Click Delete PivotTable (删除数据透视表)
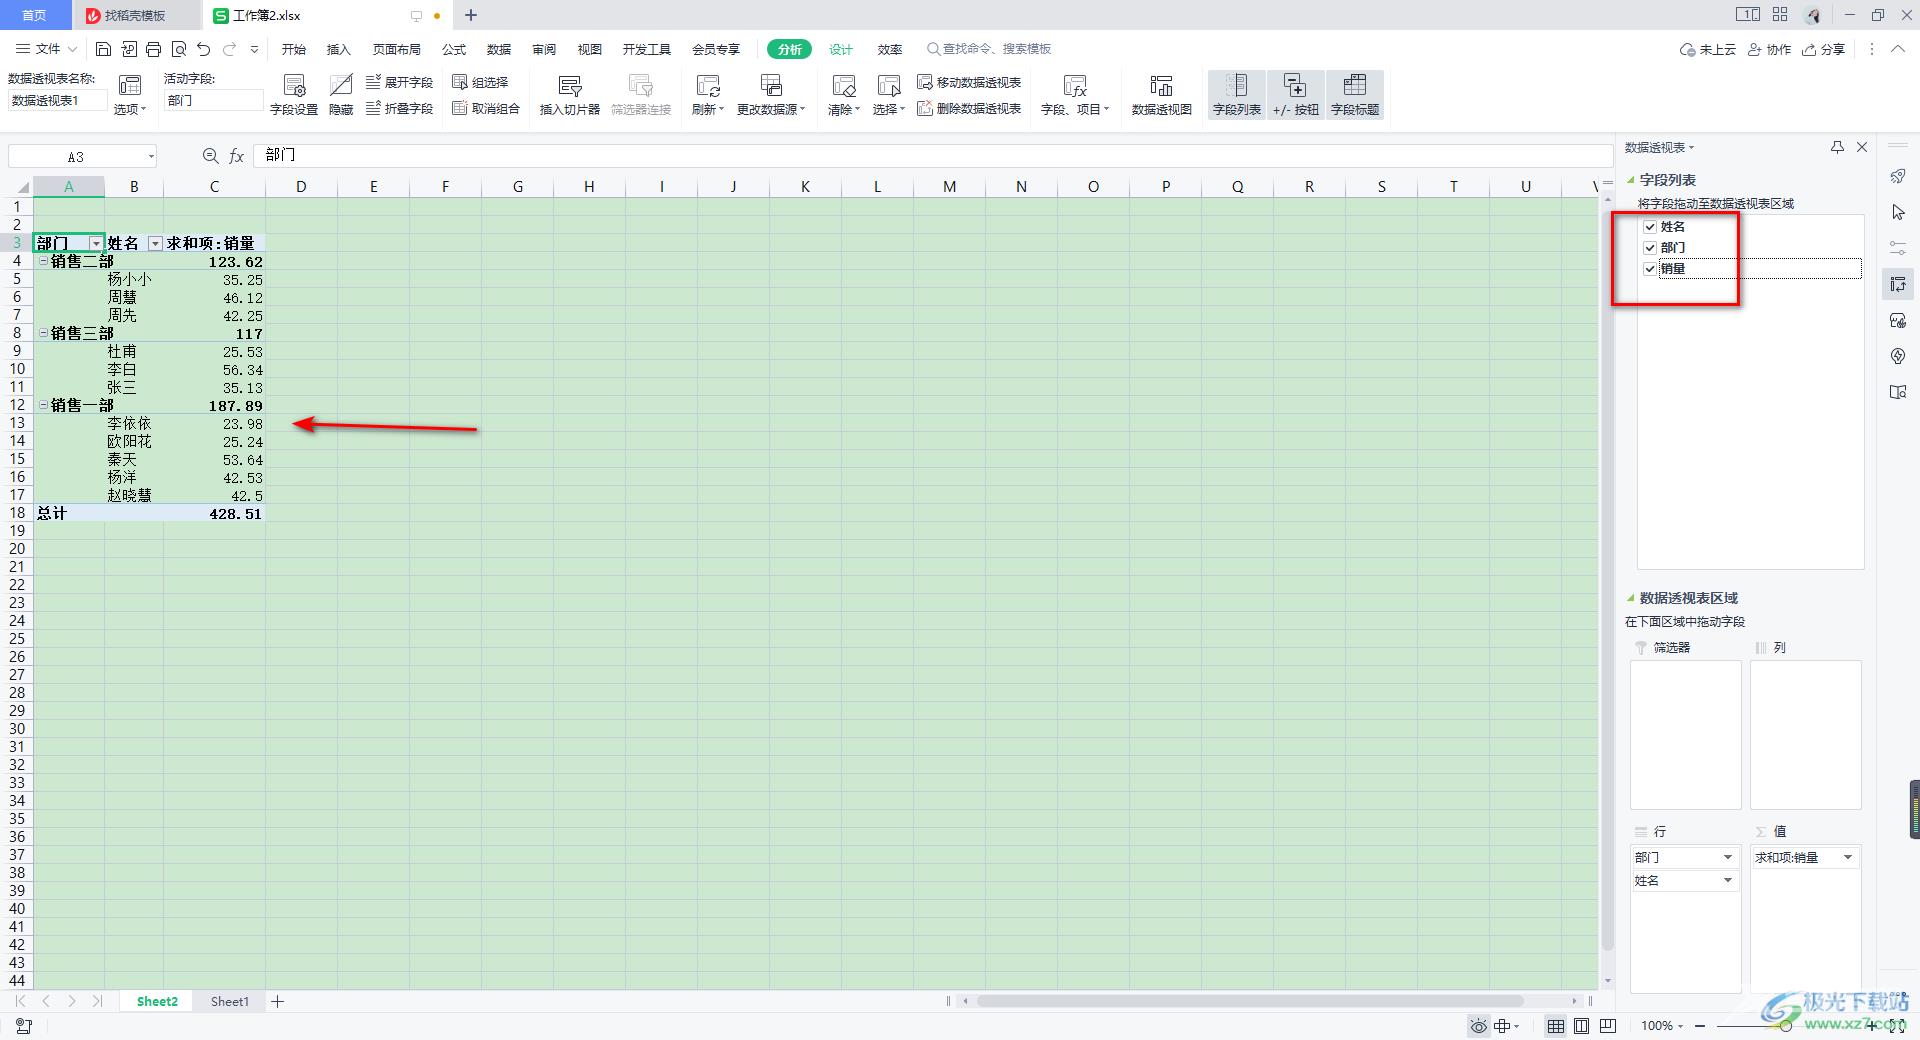Viewport: 1920px width, 1040px height. (969, 108)
